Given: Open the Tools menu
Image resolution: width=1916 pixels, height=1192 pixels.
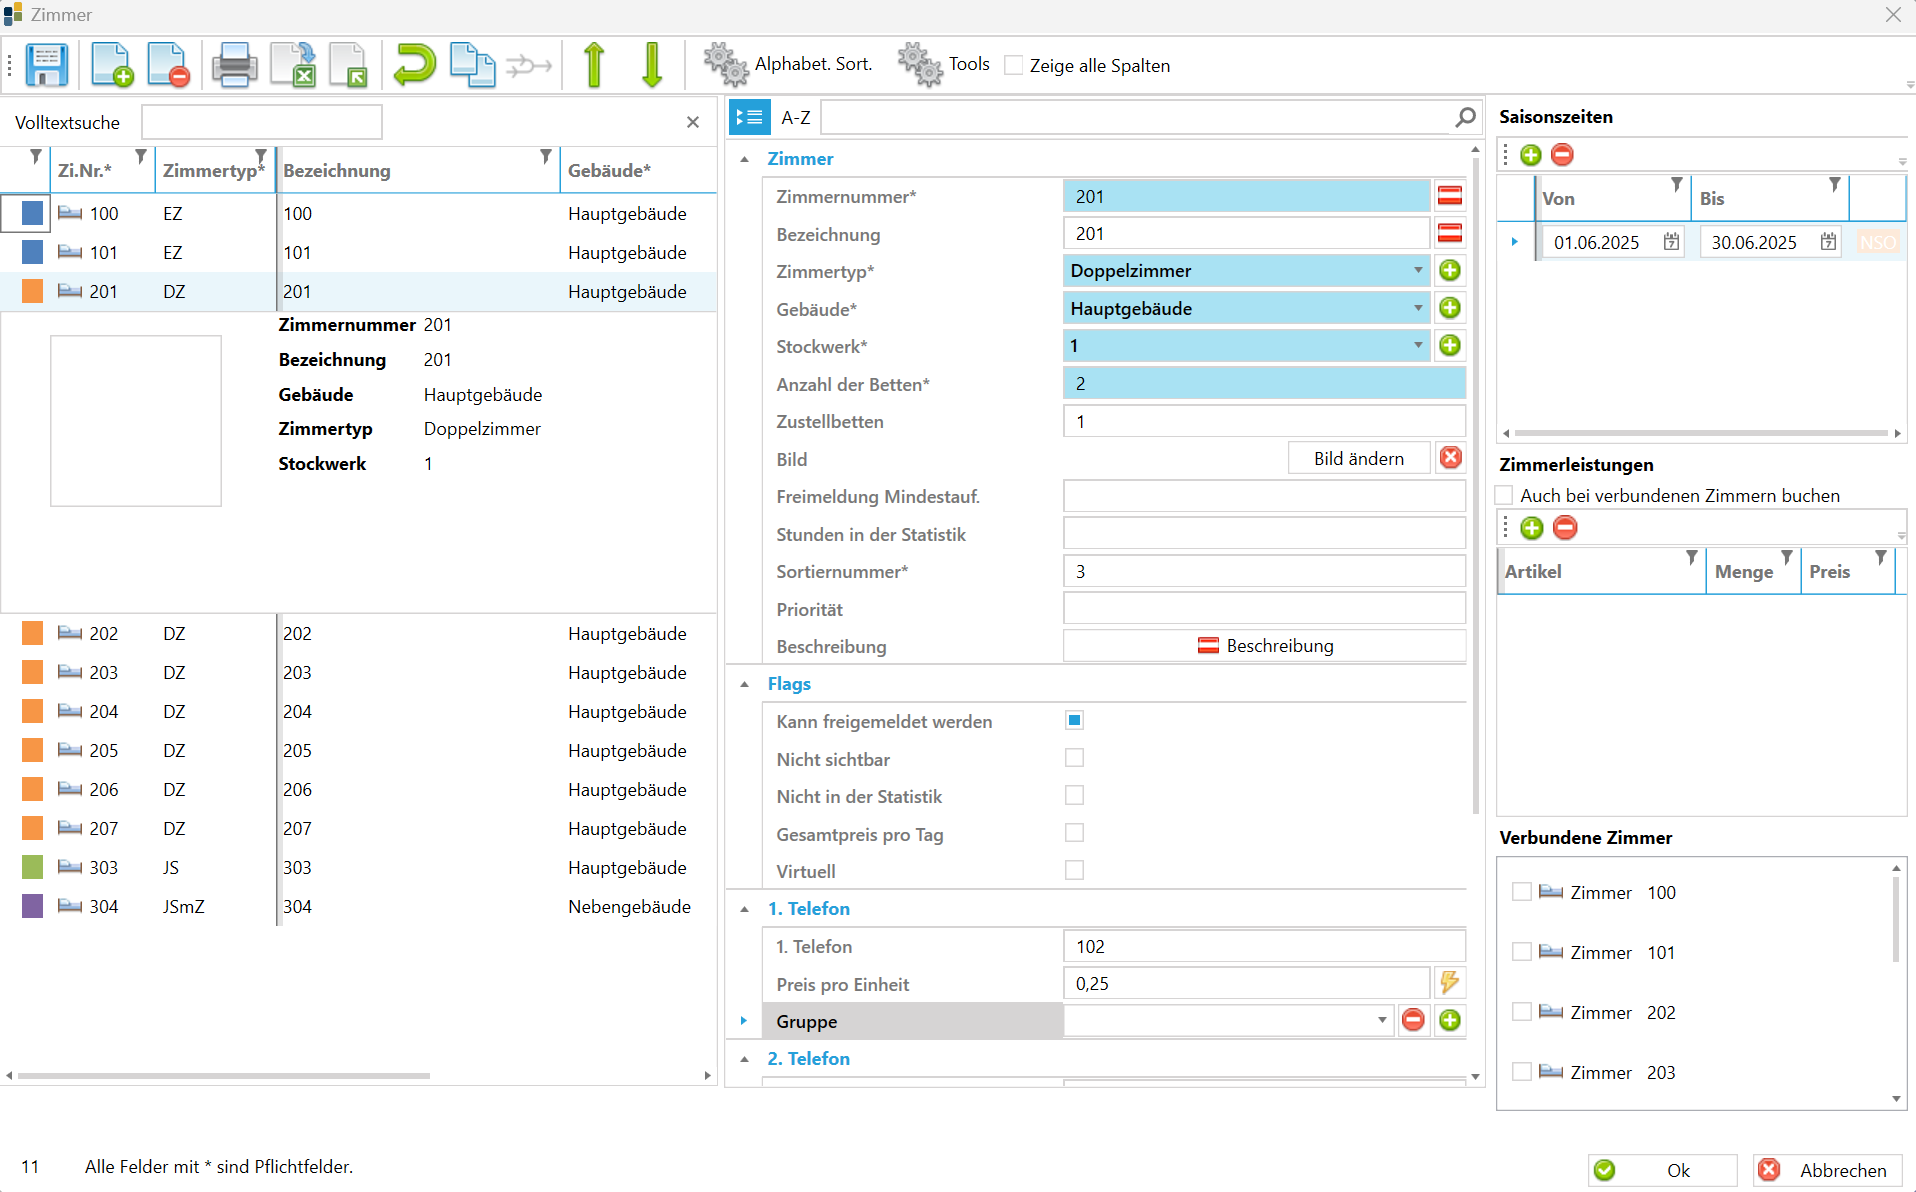Looking at the screenshot, I should 944,65.
